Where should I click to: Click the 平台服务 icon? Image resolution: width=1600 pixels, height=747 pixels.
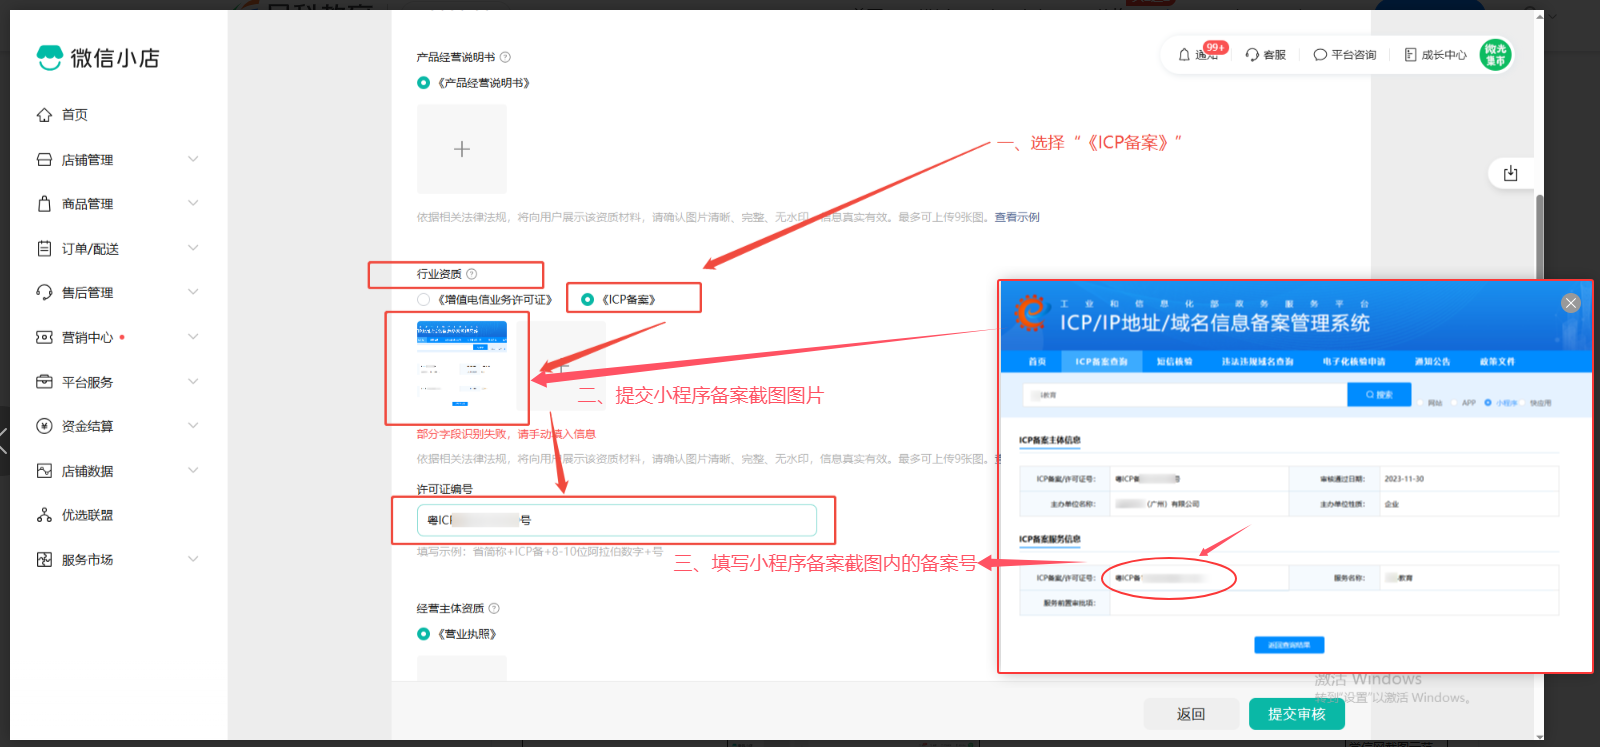[44, 382]
